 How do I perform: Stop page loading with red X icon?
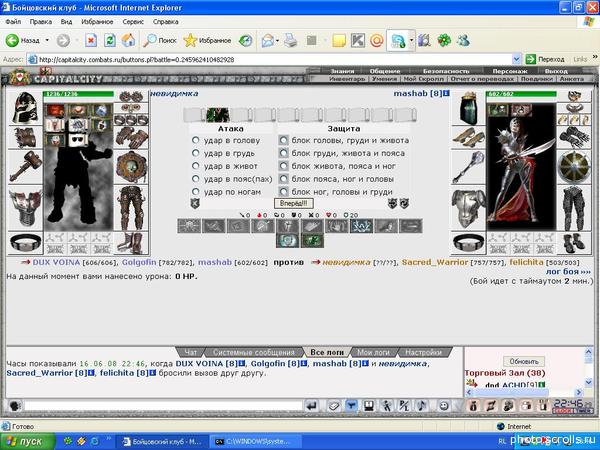(91, 40)
